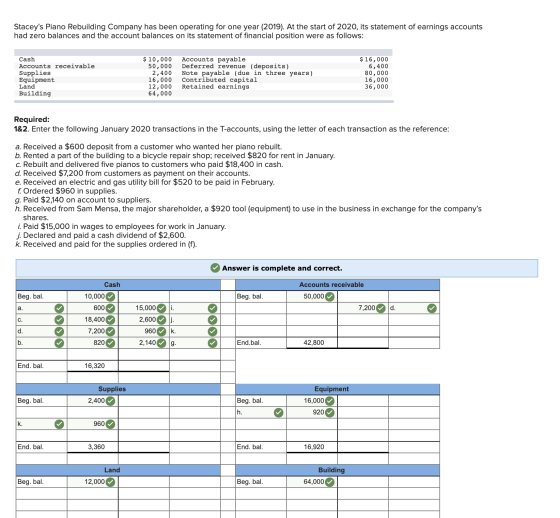The height and width of the screenshot is (518, 560).
Task: Click checkmark beside Land 12,000 balance
Action: click(x=111, y=482)
